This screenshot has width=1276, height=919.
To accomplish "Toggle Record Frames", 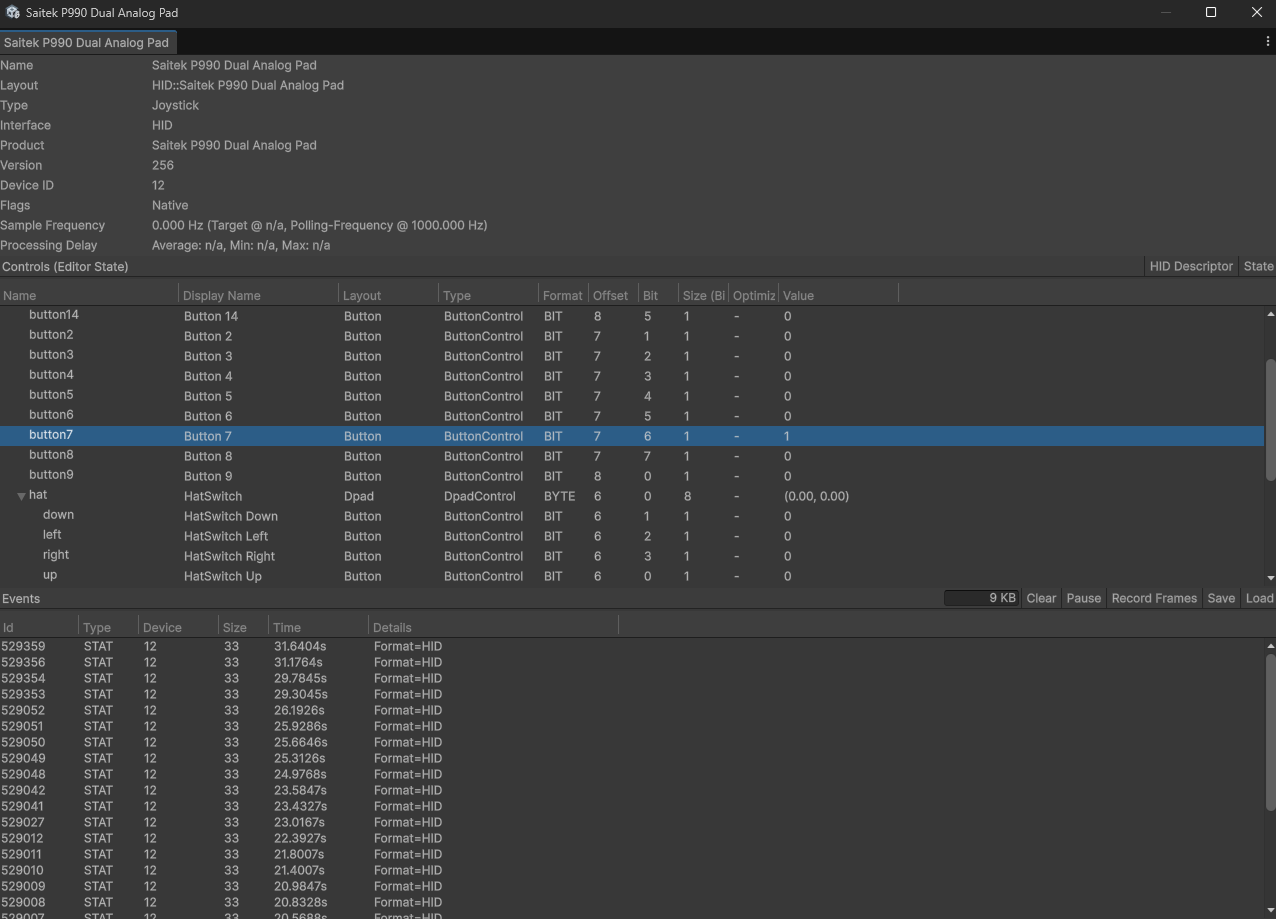I will click(x=1154, y=598).
